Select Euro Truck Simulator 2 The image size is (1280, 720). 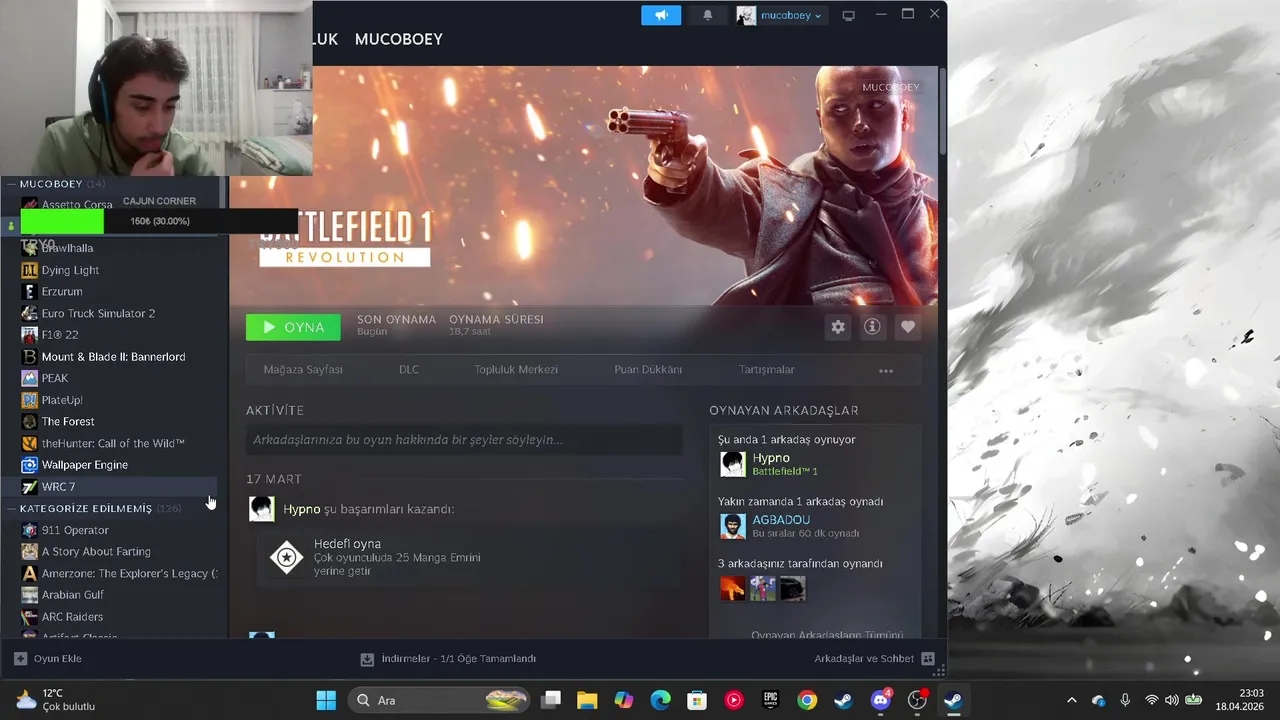tap(98, 313)
